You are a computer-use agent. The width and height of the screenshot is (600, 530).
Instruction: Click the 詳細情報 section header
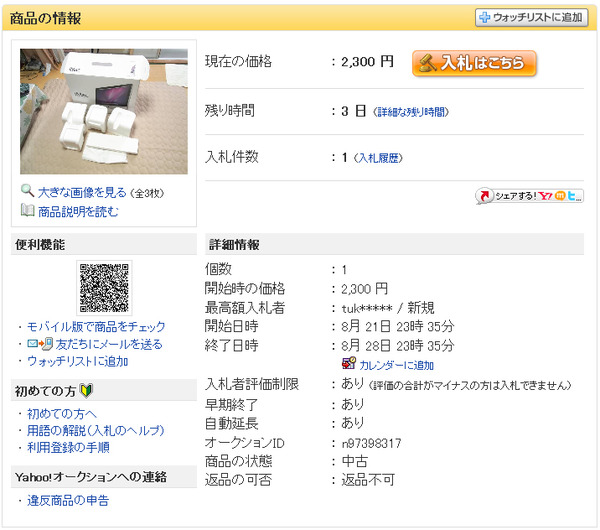[x=395, y=244]
